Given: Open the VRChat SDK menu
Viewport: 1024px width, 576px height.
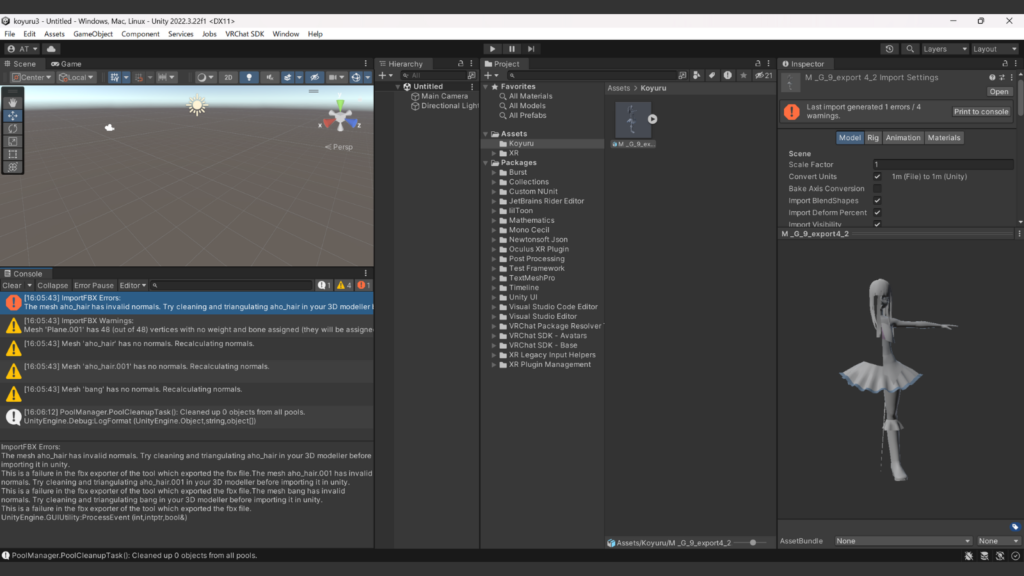Looking at the screenshot, I should click(x=245, y=34).
